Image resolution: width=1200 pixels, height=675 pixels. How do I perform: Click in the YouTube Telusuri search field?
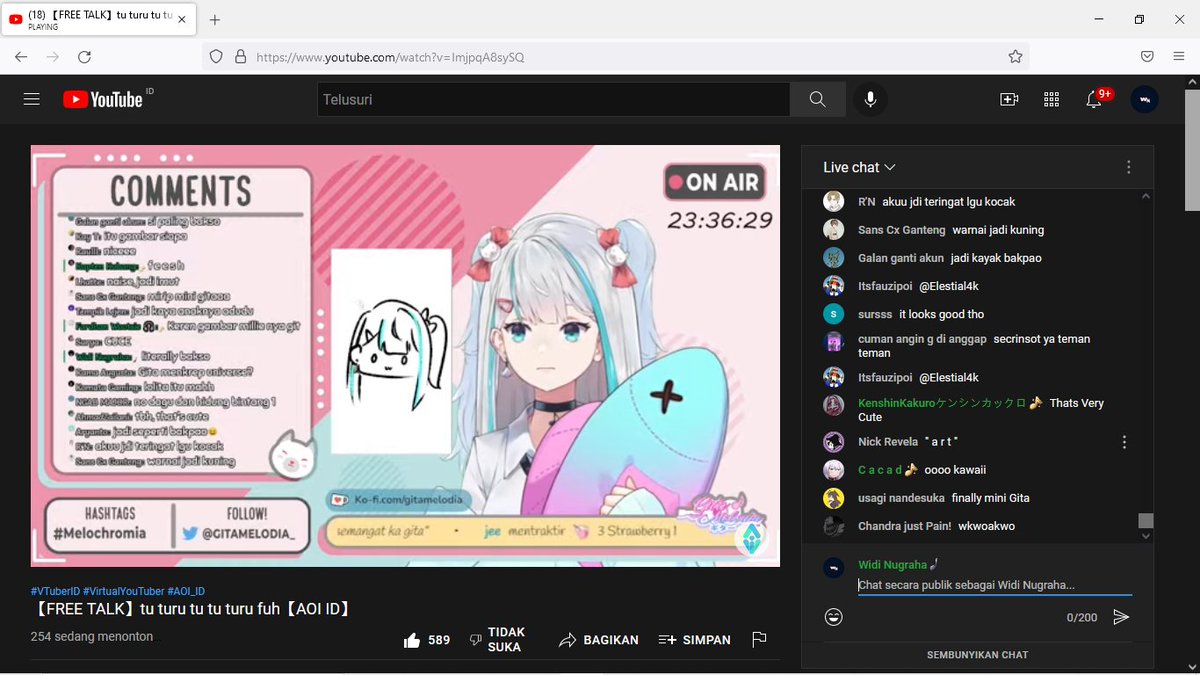coord(554,99)
